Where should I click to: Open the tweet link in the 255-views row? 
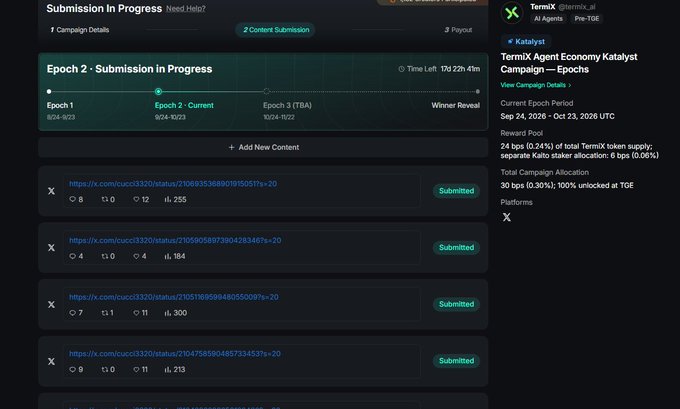point(173,184)
